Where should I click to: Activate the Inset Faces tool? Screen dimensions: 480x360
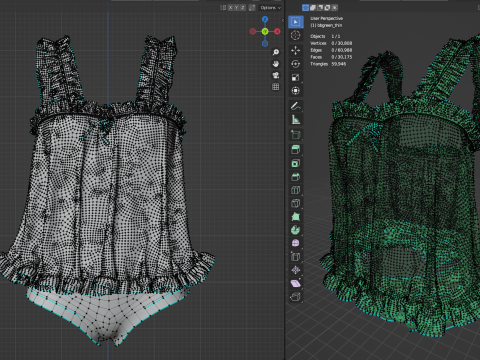[295, 163]
